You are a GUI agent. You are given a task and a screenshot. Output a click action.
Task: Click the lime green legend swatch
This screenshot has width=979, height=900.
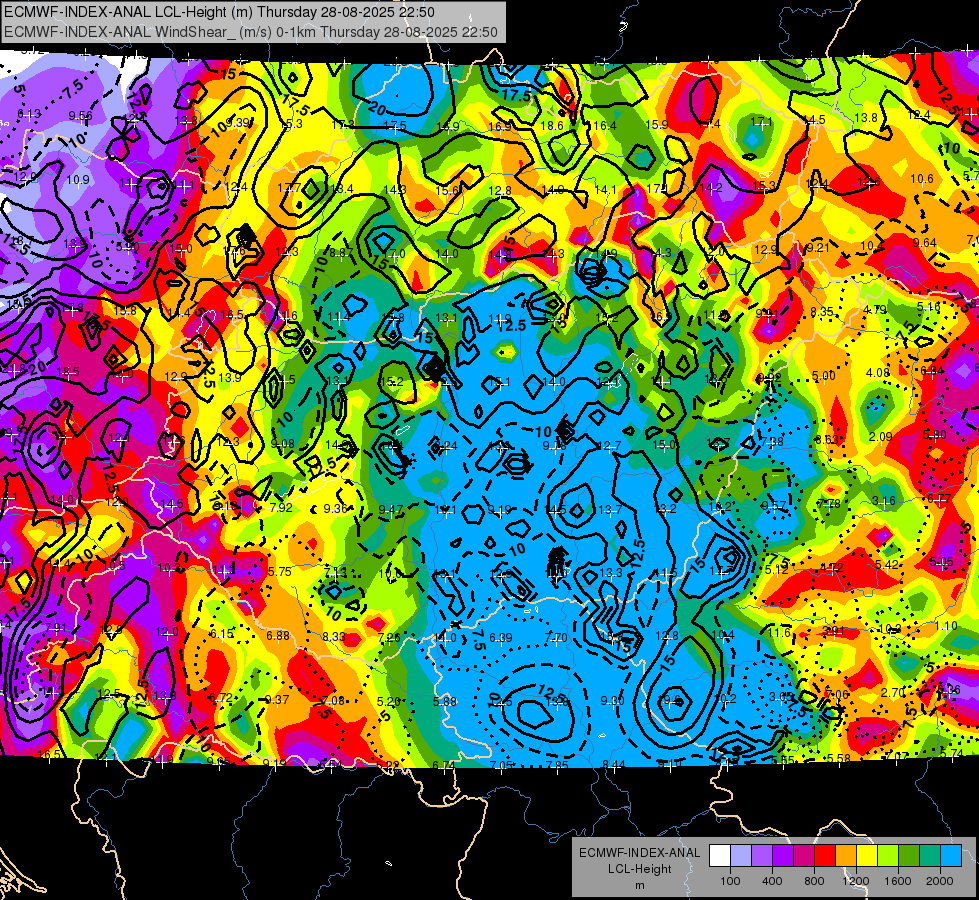click(888, 856)
